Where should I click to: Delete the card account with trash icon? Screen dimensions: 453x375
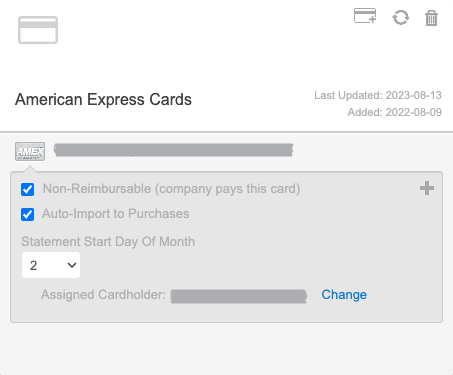click(x=431, y=18)
